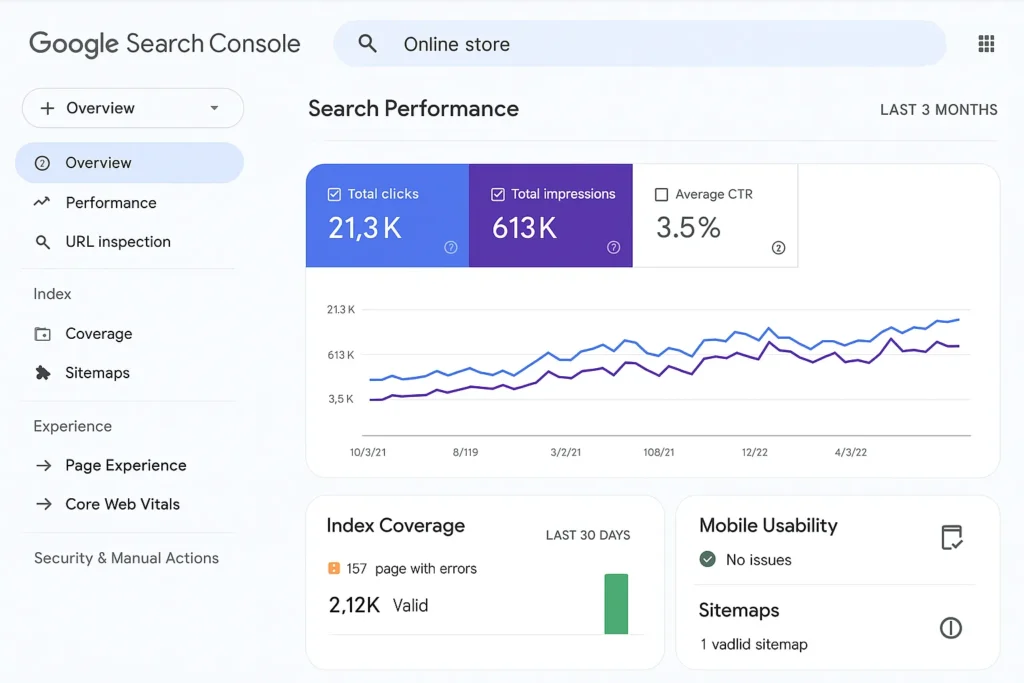
Task: Open the help icon on Total impressions card
Action: (613, 247)
